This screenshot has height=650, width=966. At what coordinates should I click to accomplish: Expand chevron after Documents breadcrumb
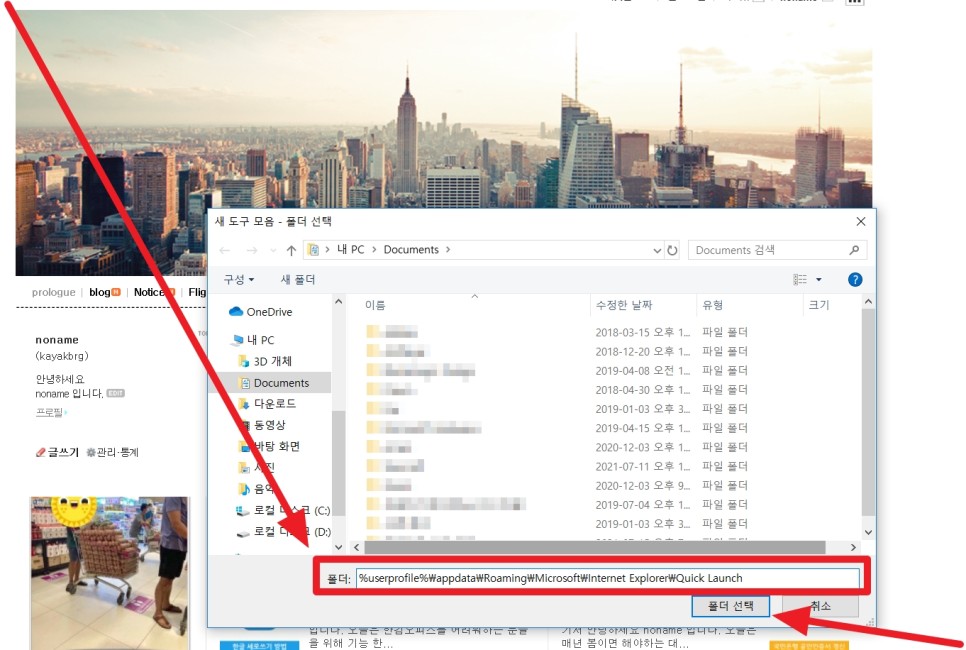448,250
